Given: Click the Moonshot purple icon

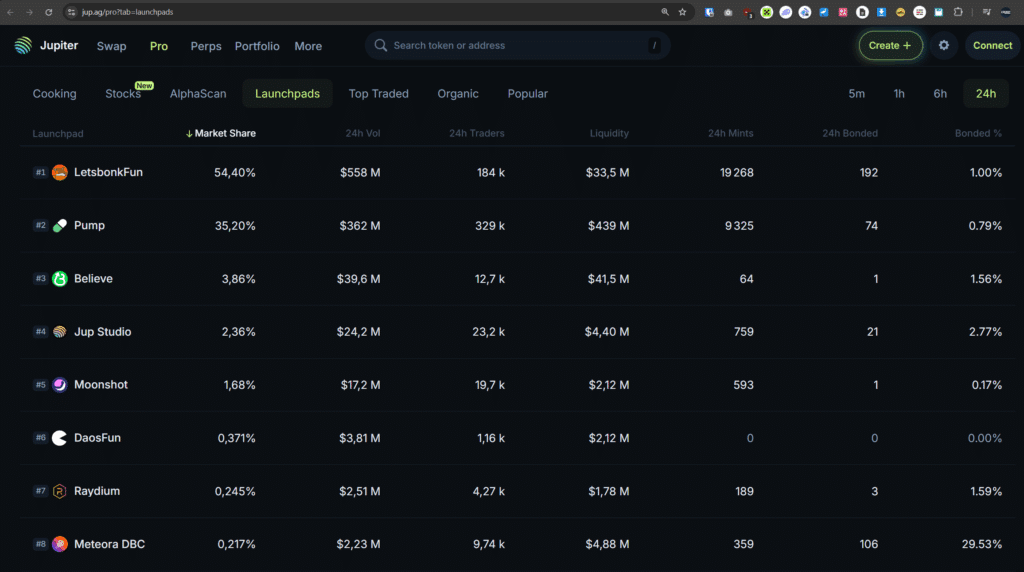Looking at the screenshot, I should point(59,385).
